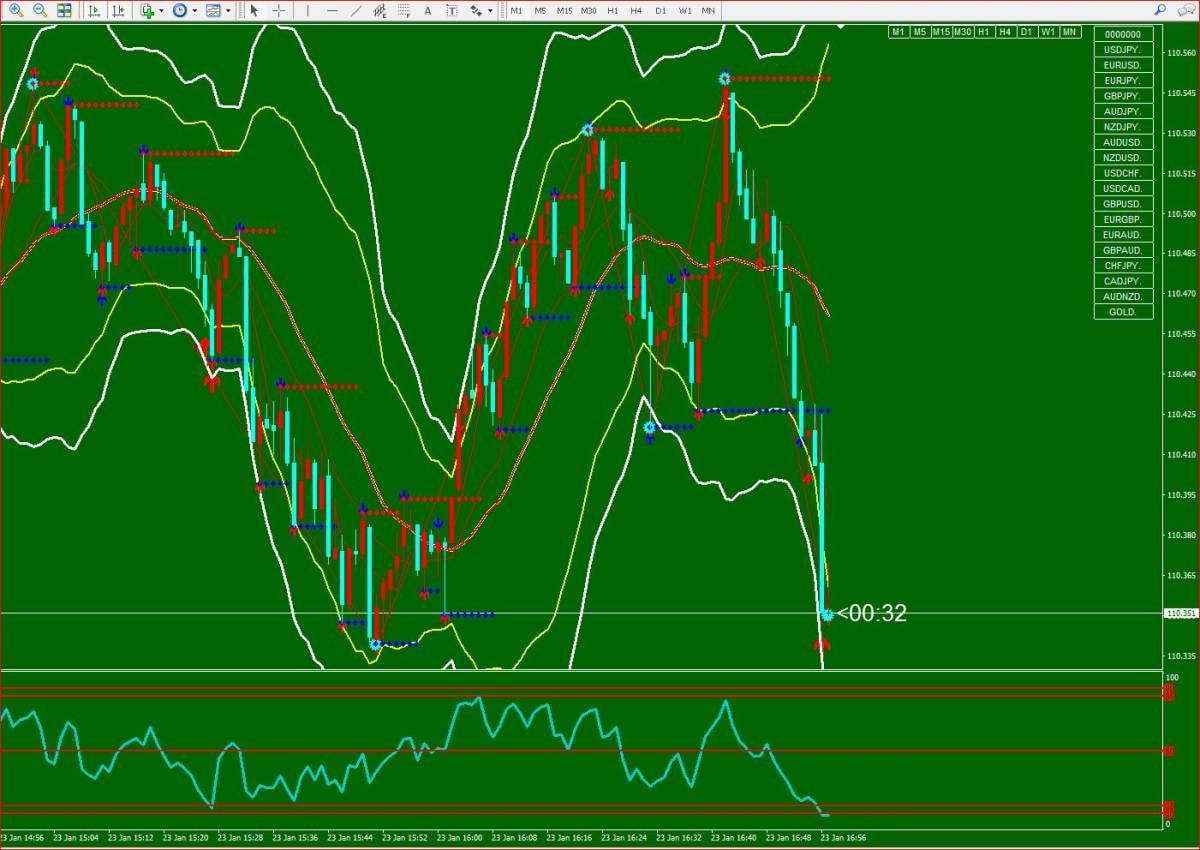
Task: Draw an equidistant channel
Action: (380, 10)
